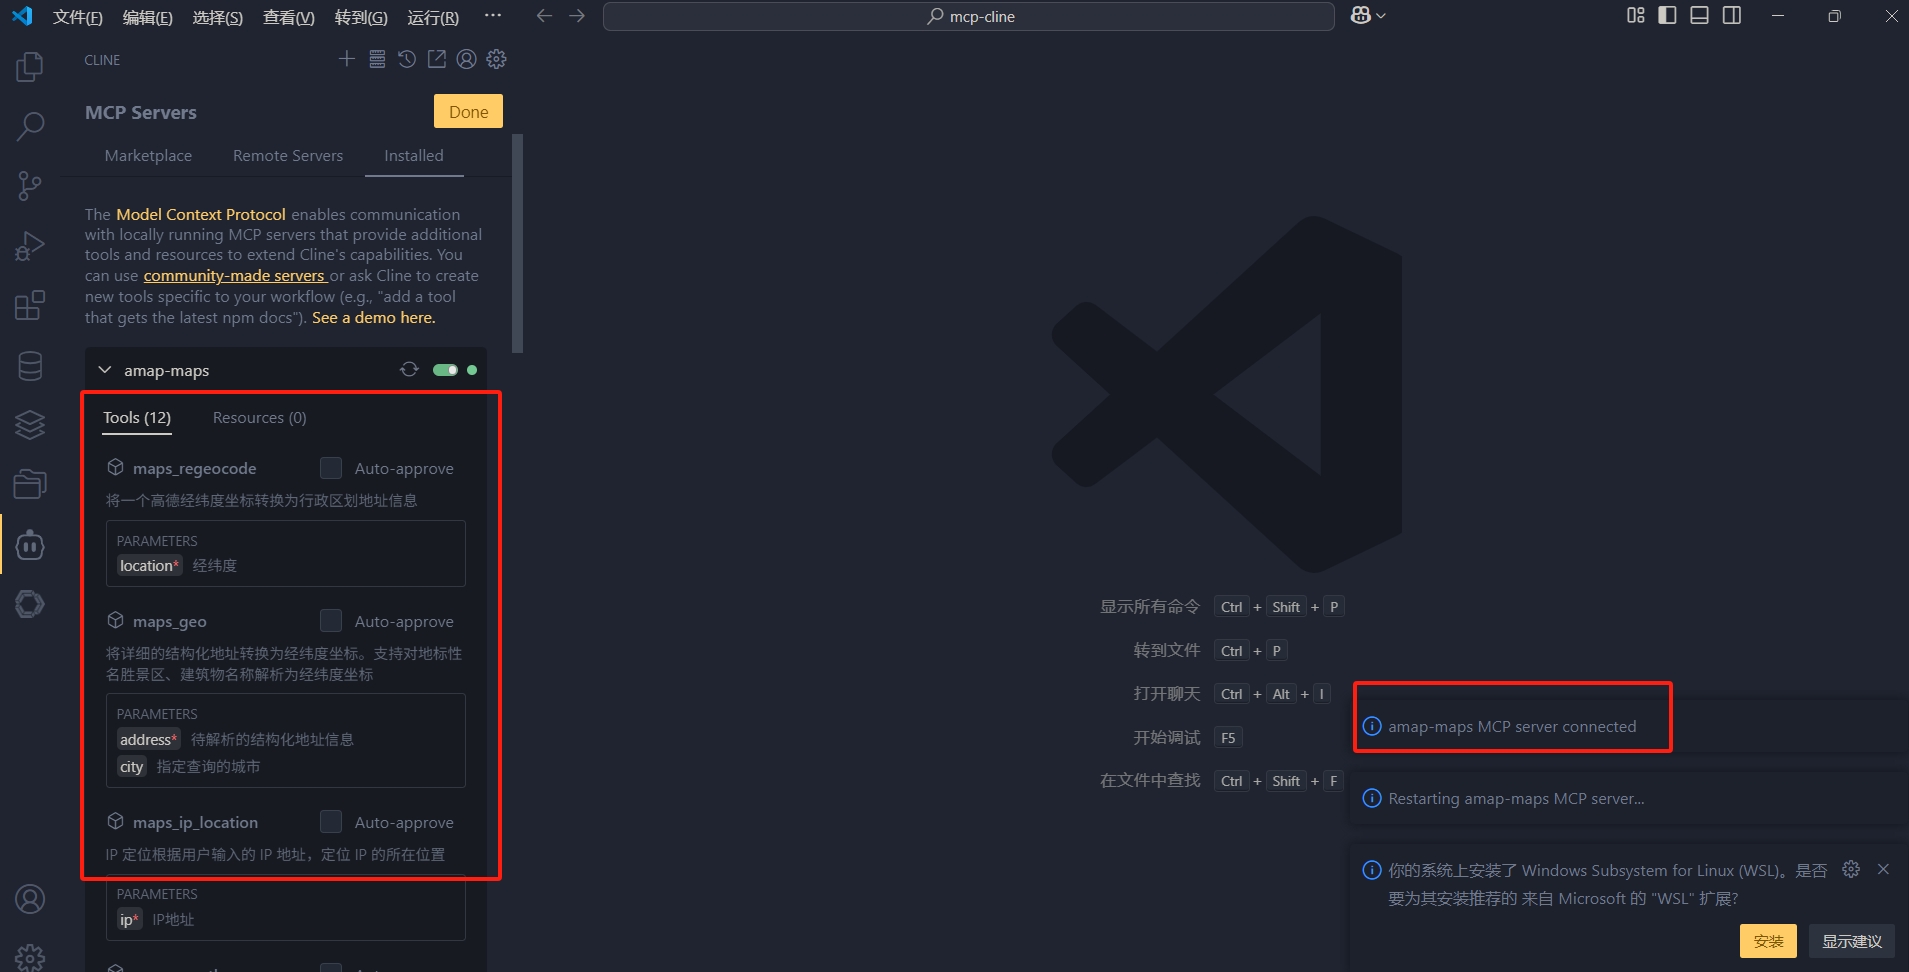Toggle secondary side bar visibility
1909x972 pixels.
pyautogui.click(x=1732, y=15)
